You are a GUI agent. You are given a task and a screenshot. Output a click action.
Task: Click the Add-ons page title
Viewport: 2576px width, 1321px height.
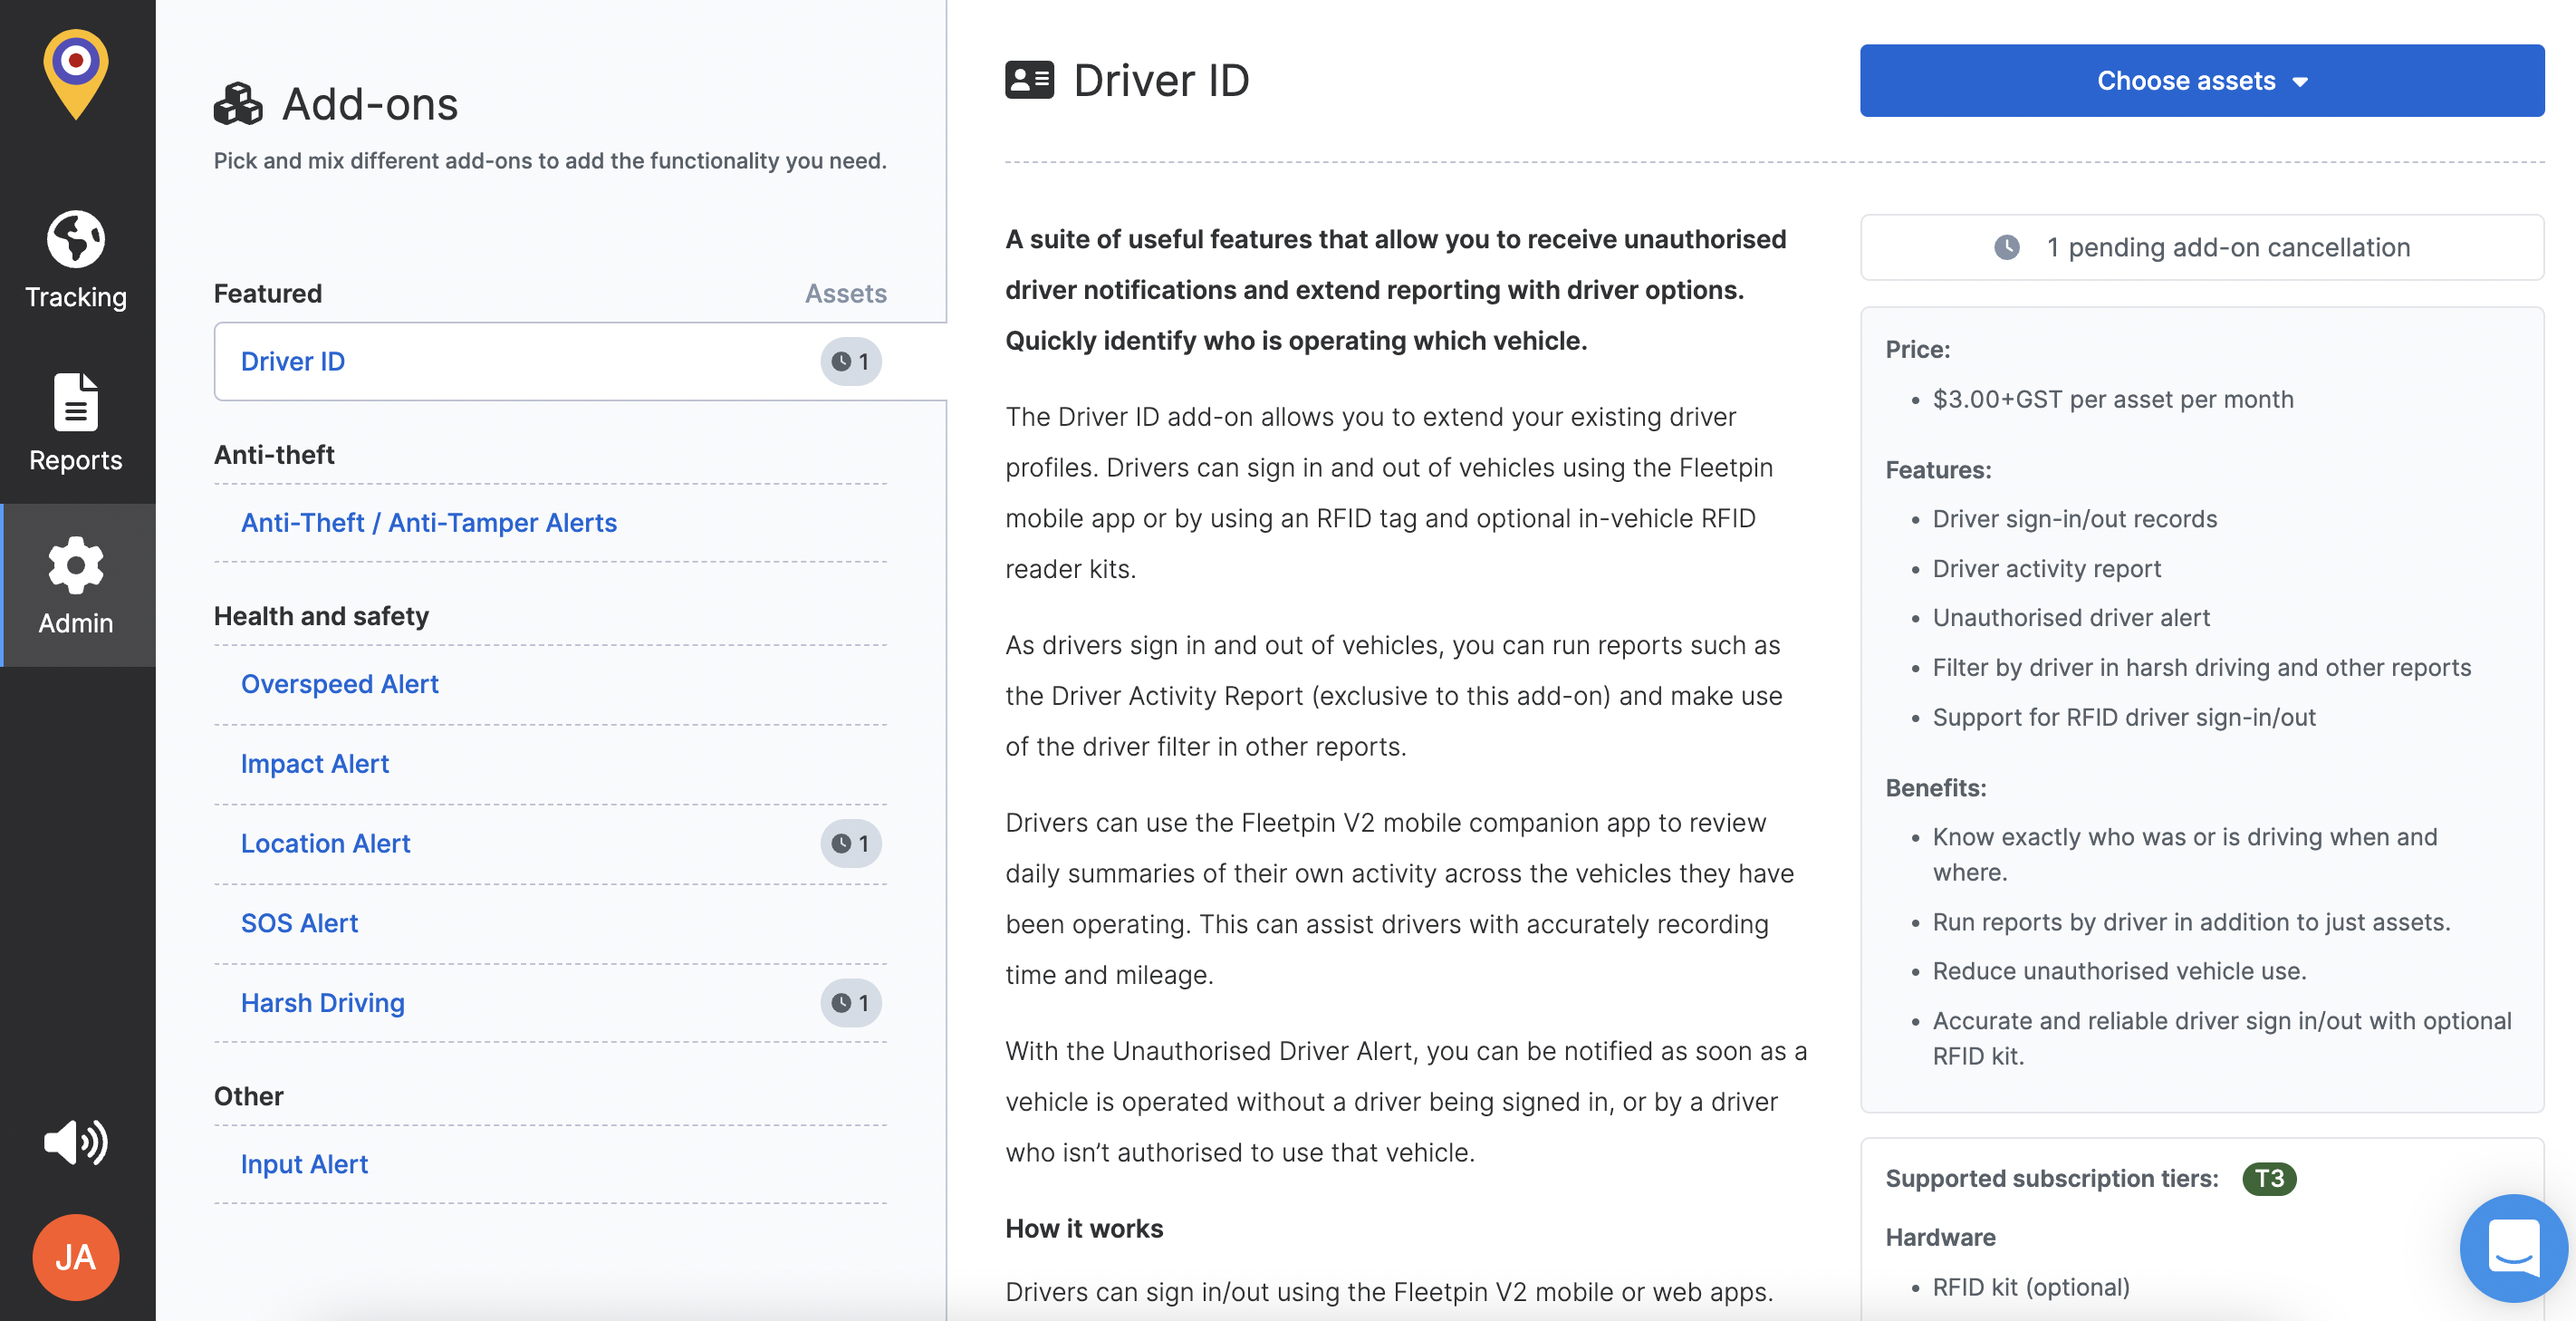(x=370, y=104)
